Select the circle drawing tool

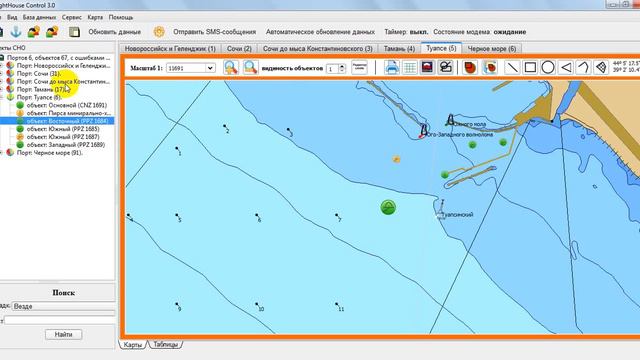pos(548,67)
